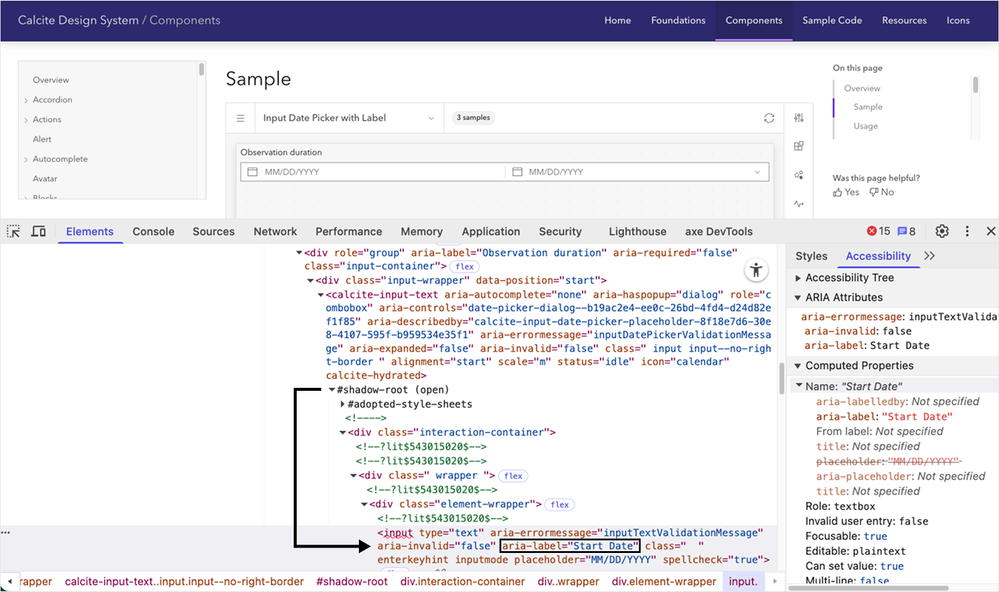
Task: Select the Accessibility sidebar tab
Action: pos(878,256)
